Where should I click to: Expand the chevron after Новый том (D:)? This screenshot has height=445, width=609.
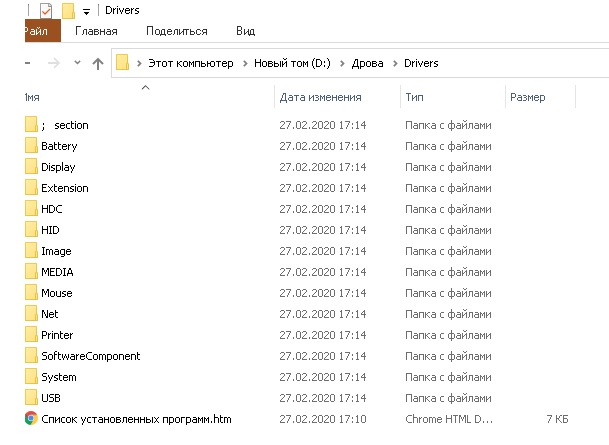pyautogui.click(x=342, y=63)
